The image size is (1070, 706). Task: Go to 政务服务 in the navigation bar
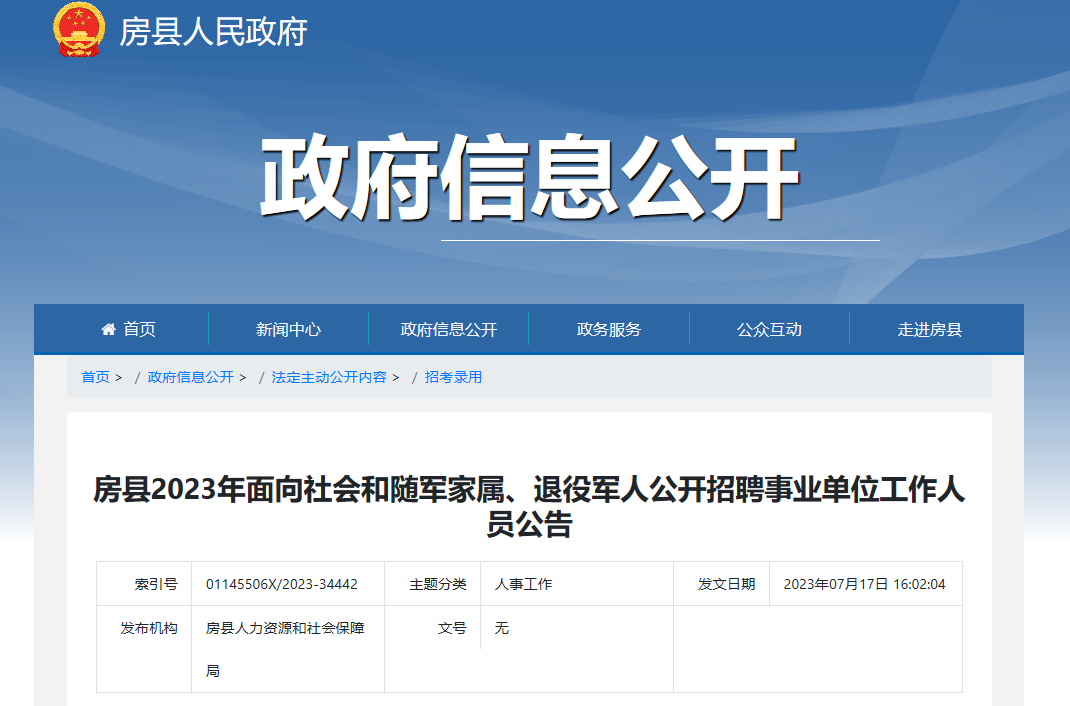point(608,329)
